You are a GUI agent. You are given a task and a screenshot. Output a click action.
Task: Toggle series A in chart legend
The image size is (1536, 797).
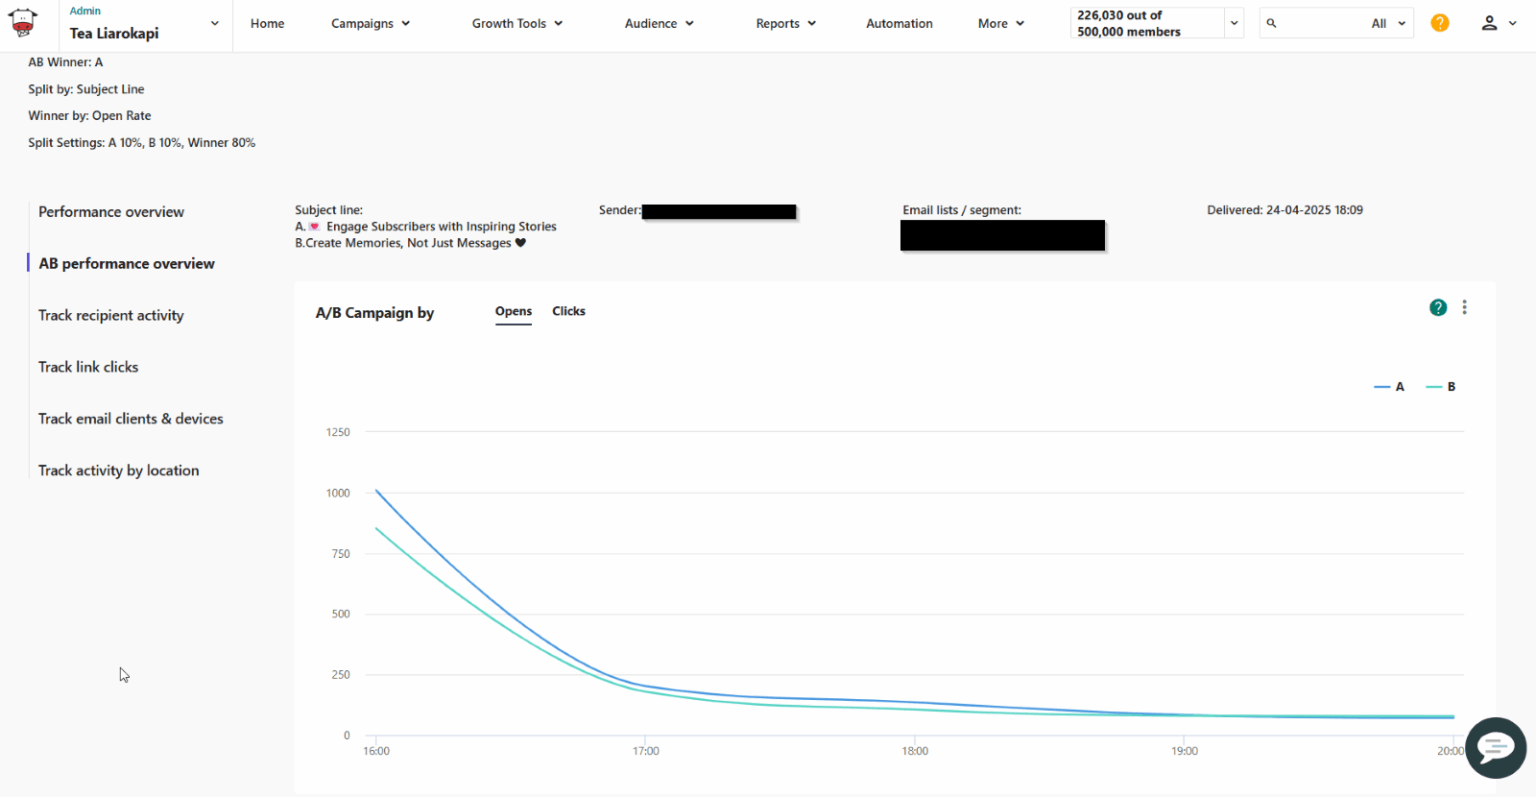pyautogui.click(x=1389, y=387)
